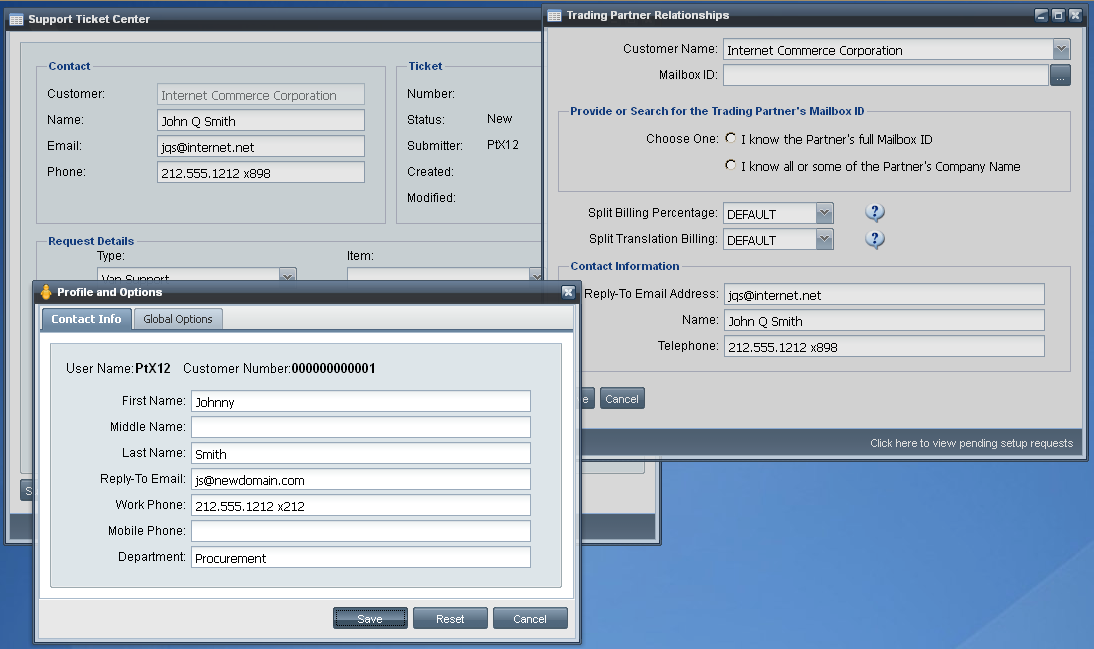Click the Support Ticket Center window title icon
The width and height of the screenshot is (1094, 649).
pos(16,20)
